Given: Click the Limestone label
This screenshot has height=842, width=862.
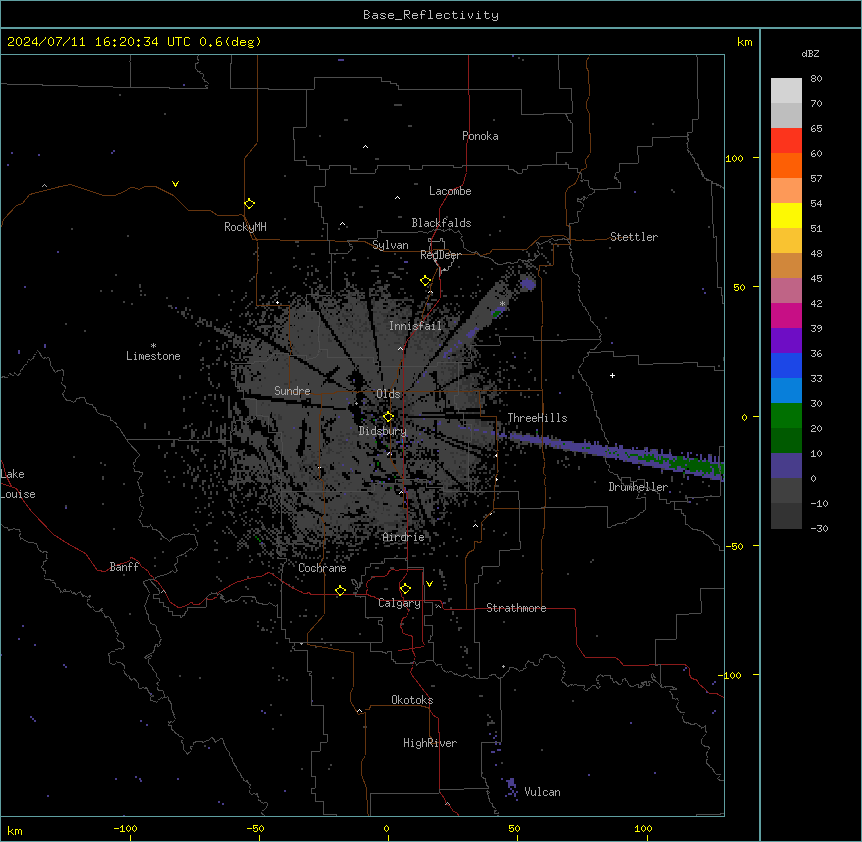Looking at the screenshot, I should 153,356.
